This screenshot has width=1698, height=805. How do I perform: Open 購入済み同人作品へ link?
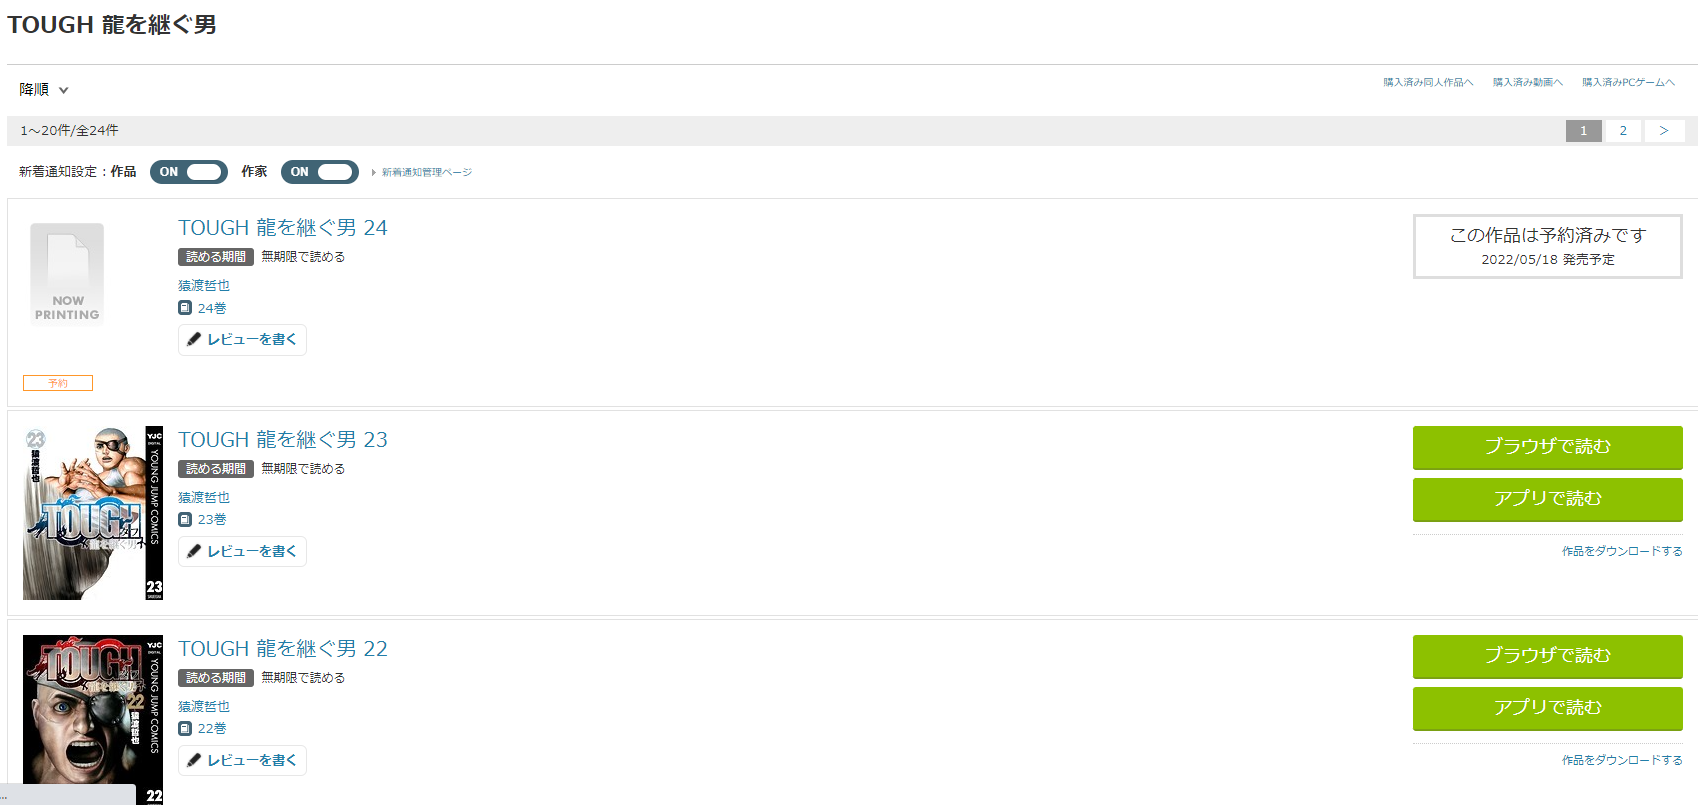pos(1428,82)
